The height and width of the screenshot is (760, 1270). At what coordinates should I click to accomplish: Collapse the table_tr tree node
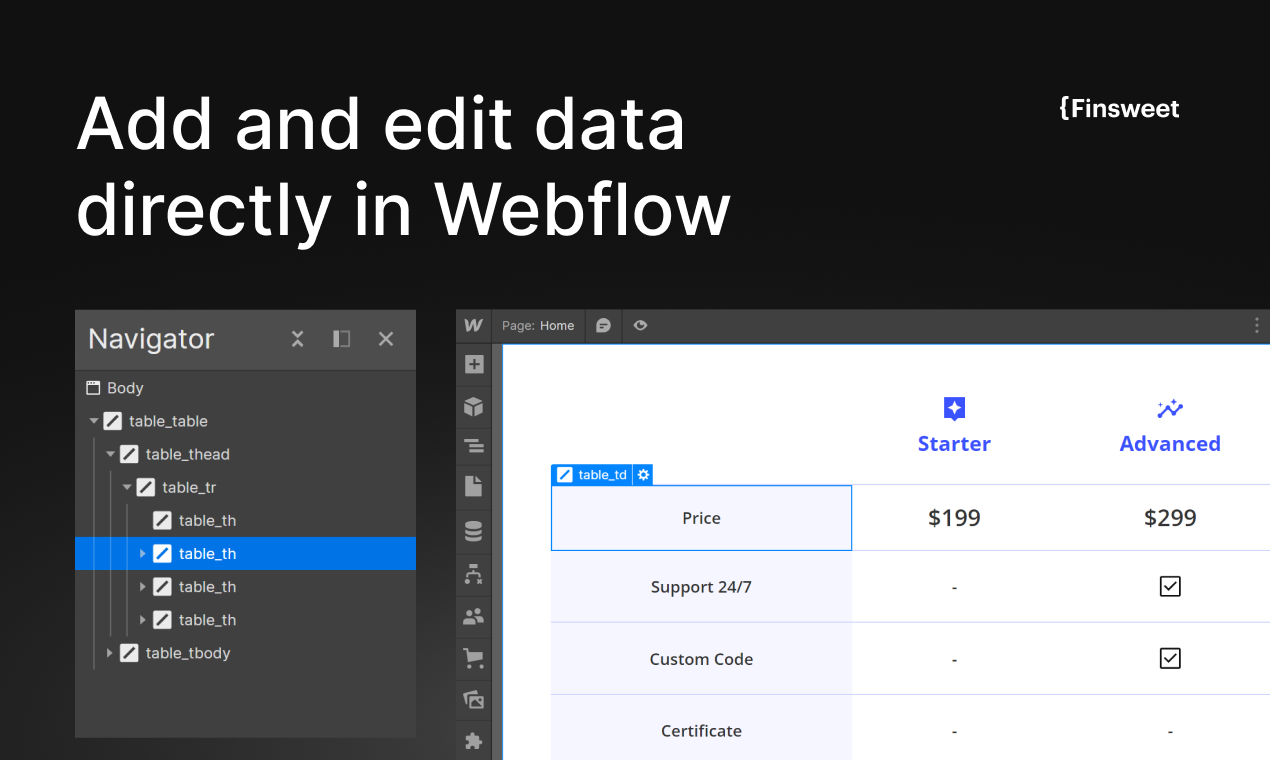pos(127,487)
